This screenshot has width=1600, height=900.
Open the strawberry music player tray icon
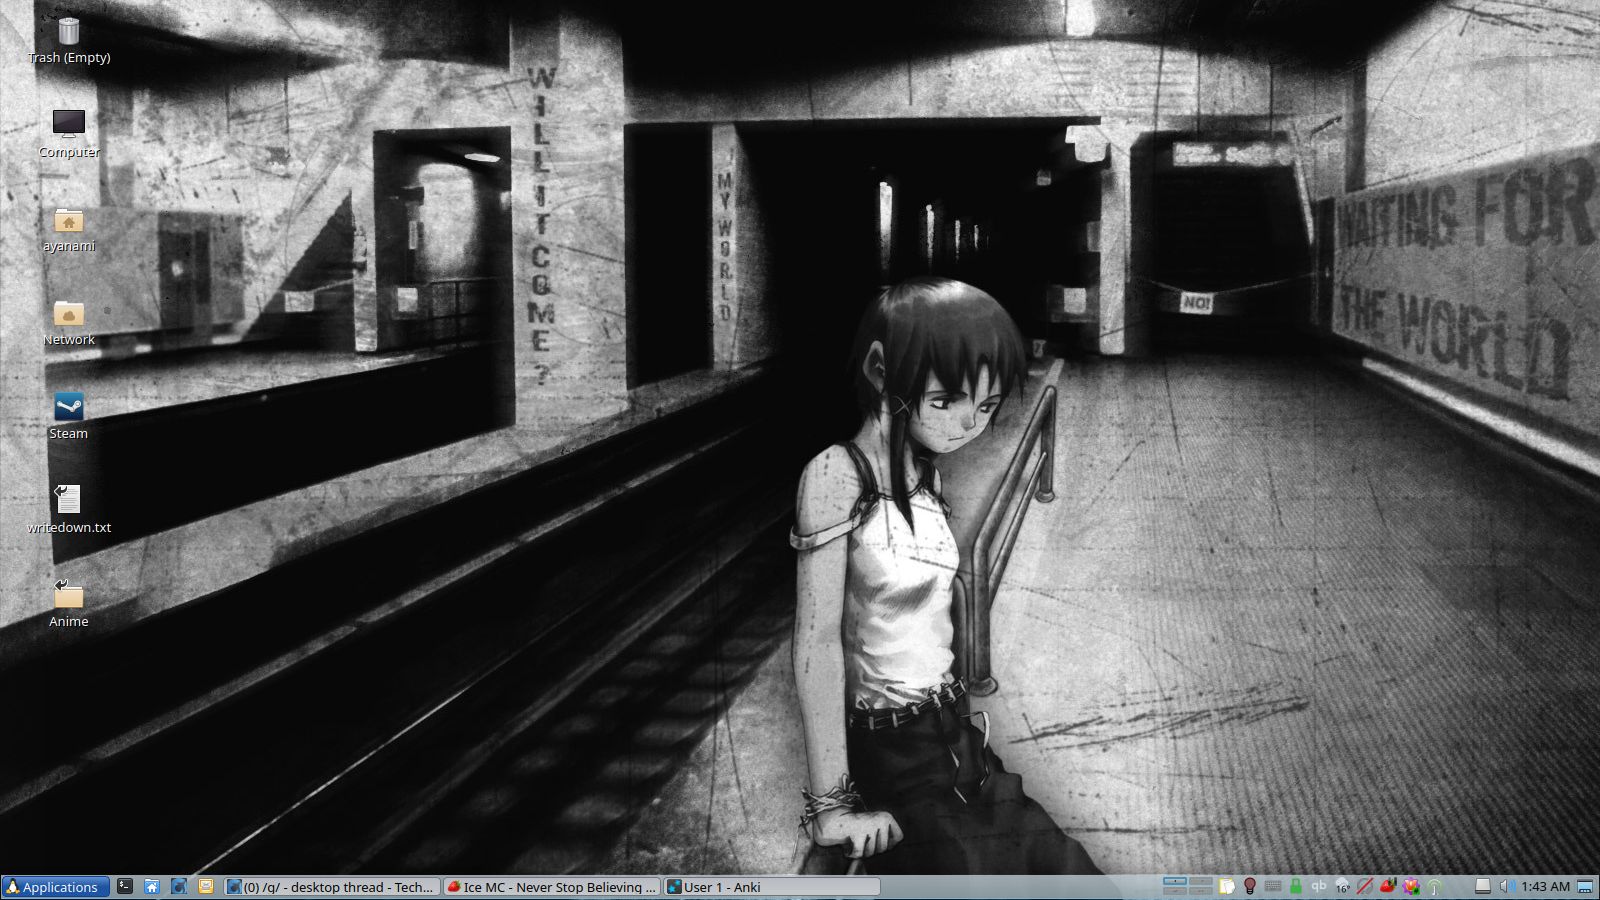[1388, 886]
